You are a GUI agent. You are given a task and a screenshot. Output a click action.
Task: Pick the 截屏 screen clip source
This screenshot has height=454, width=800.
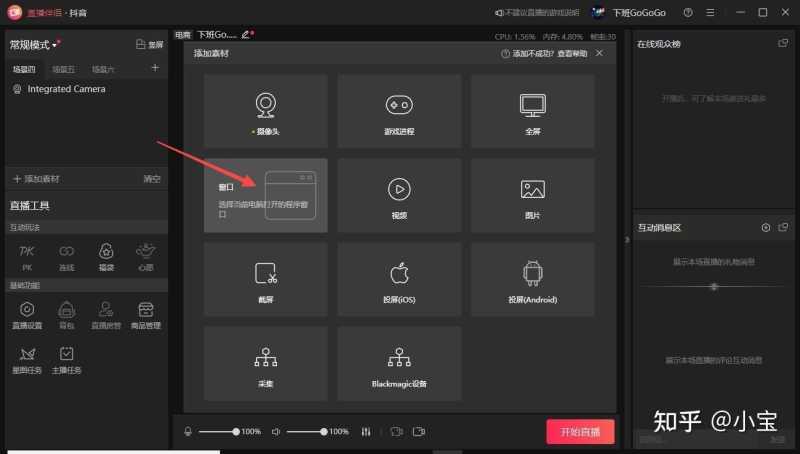(x=265, y=279)
